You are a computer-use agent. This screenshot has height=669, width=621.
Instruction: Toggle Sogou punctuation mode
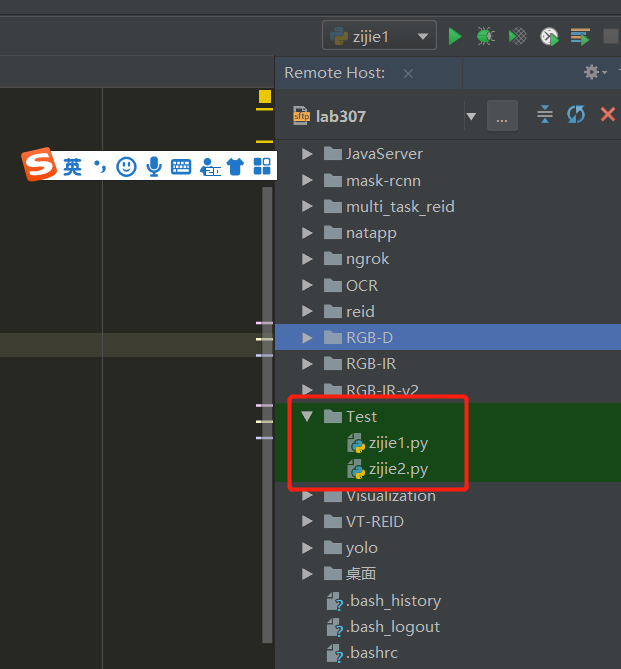99,166
